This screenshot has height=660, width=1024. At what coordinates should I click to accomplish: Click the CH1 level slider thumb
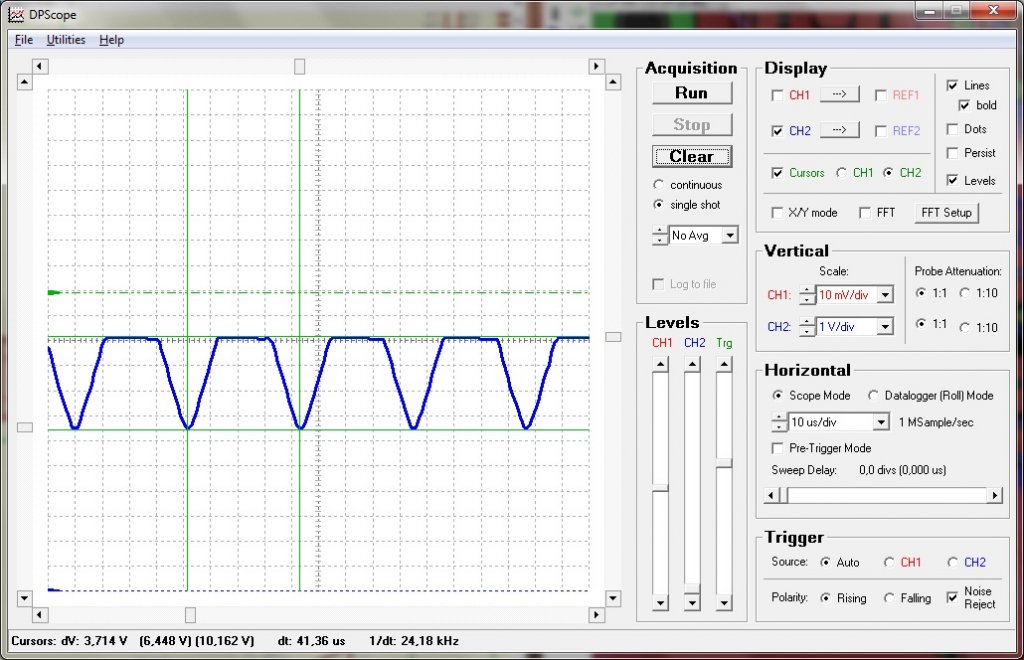(x=660, y=488)
